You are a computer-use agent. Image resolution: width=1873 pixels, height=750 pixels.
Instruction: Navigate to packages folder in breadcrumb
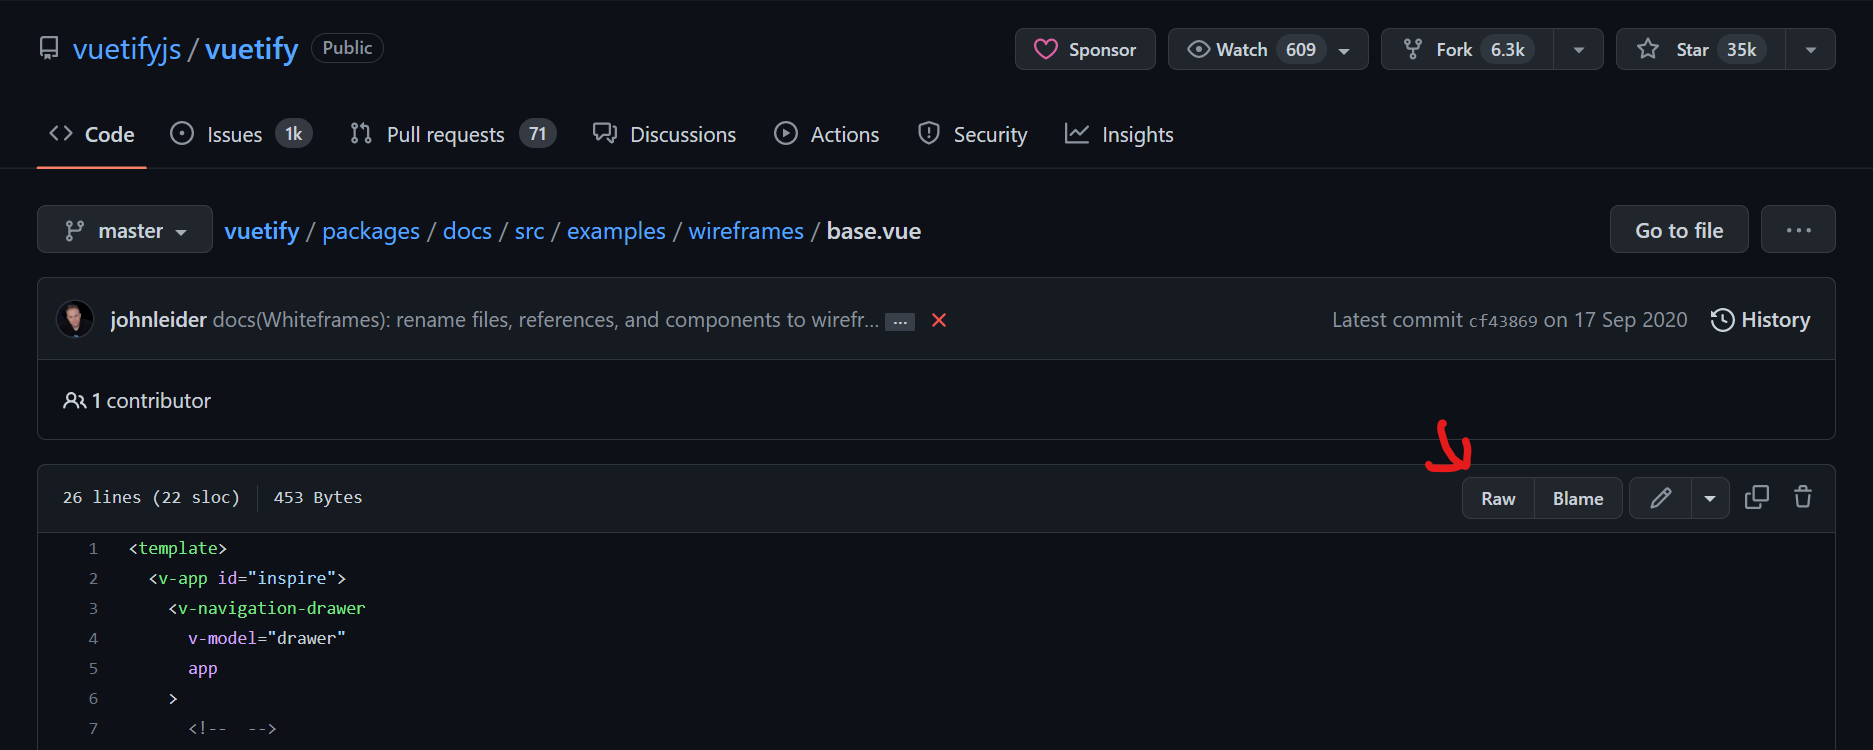(371, 231)
